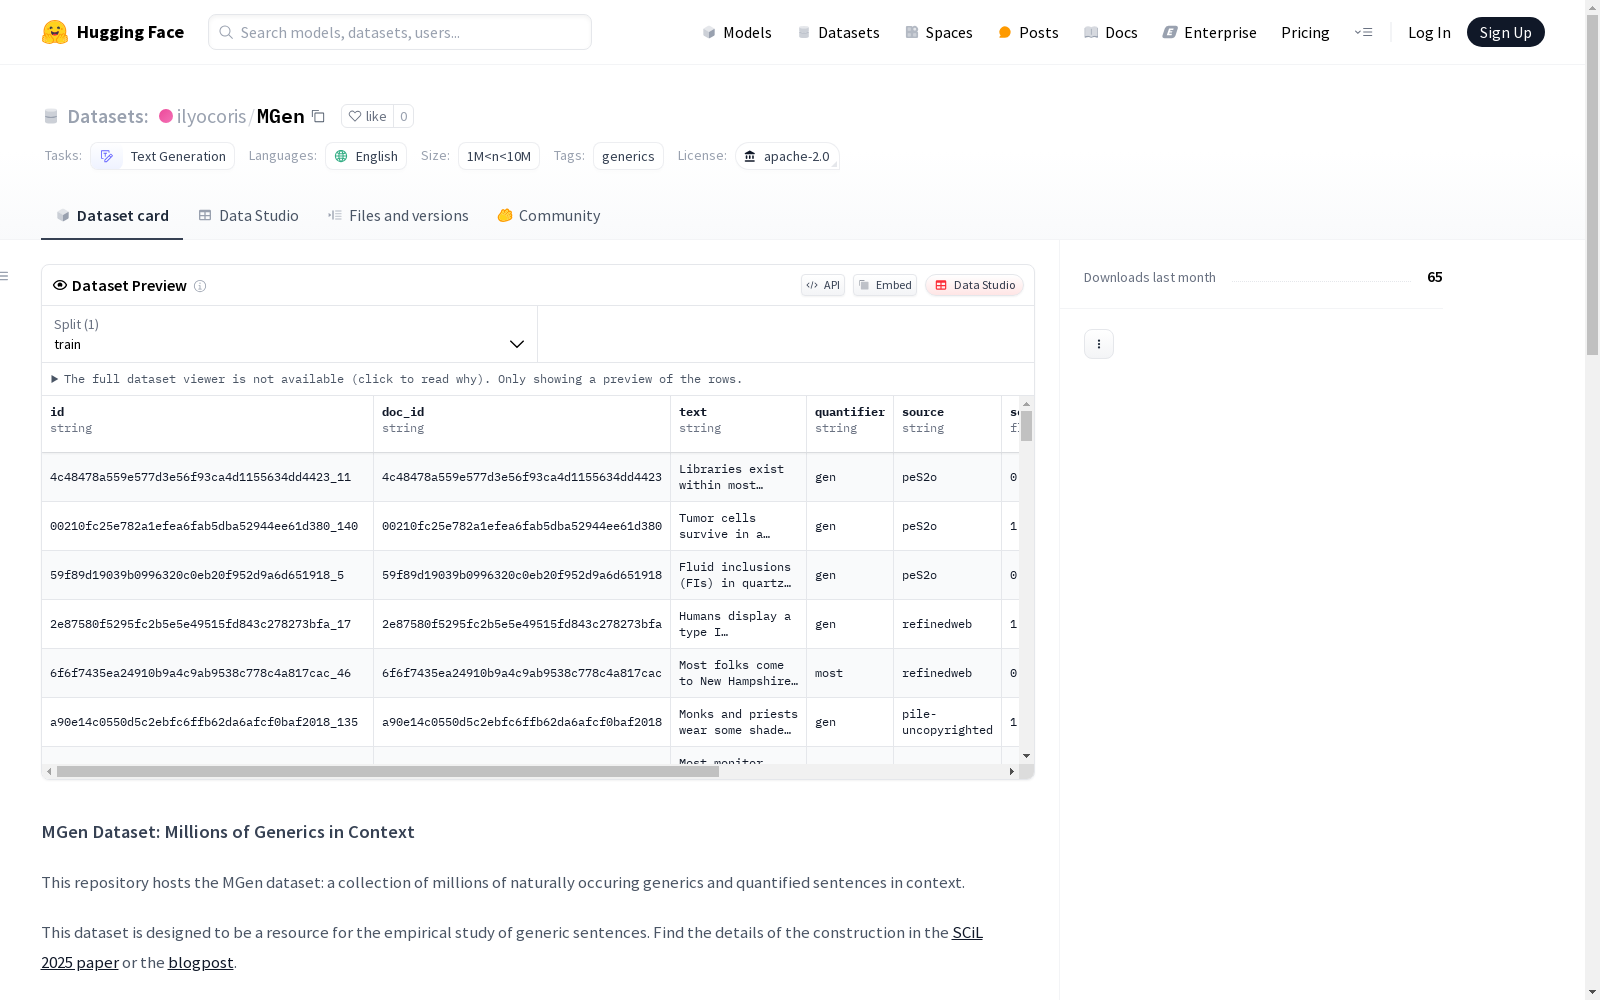Click the API button in Dataset Preview
The width and height of the screenshot is (1600, 1000).
tap(823, 285)
